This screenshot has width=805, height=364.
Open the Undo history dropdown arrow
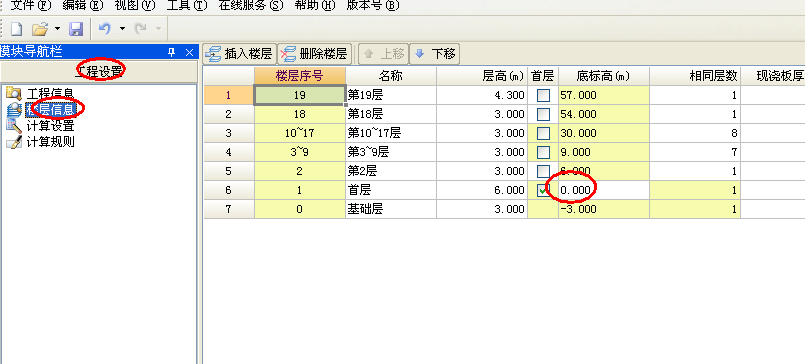coord(122,28)
